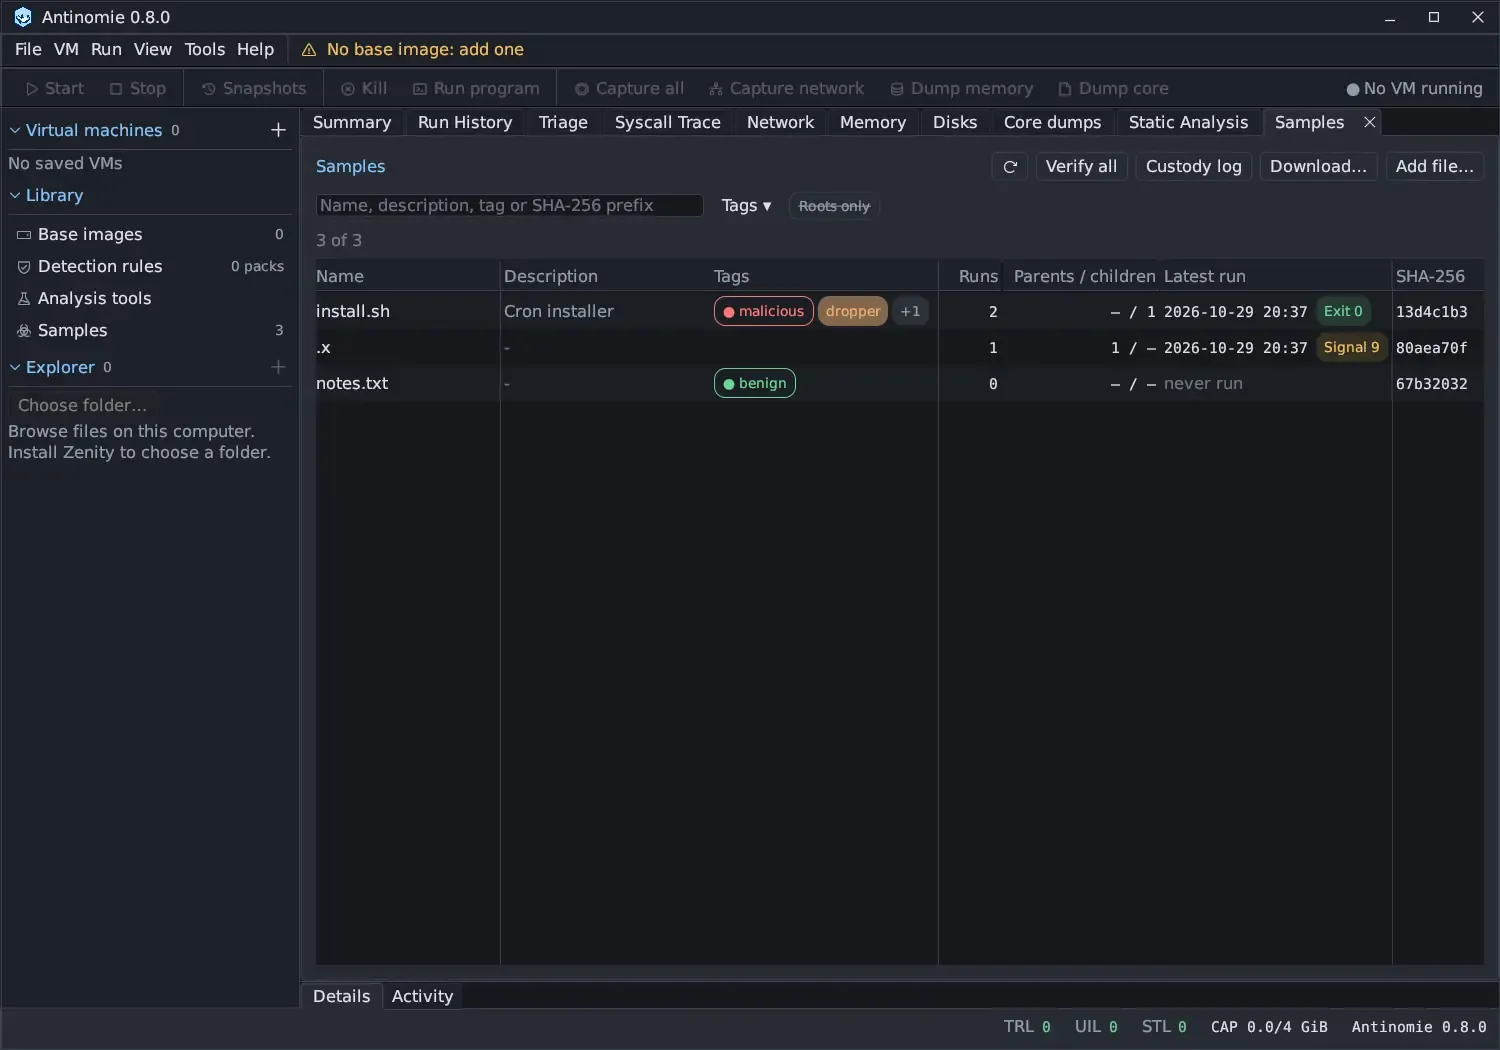The width and height of the screenshot is (1500, 1050).
Task: Click the Download... button
Action: 1318,166
